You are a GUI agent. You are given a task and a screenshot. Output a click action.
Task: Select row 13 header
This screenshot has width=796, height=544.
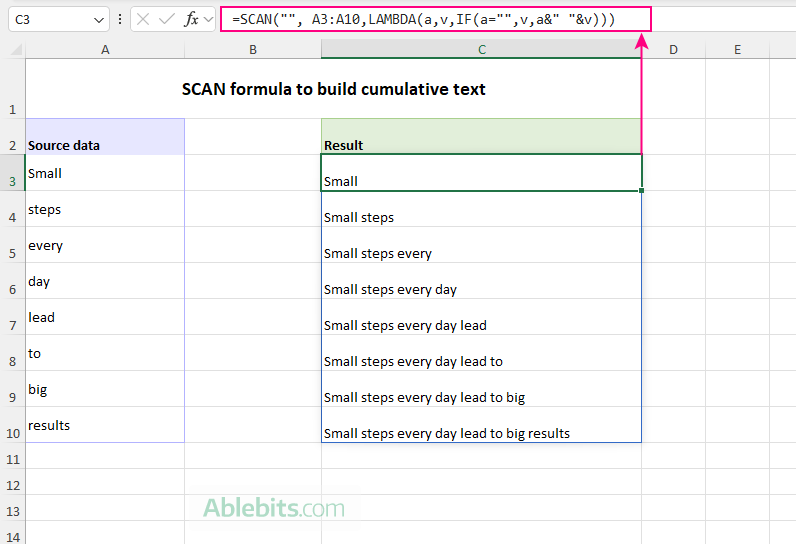[x=13, y=507]
